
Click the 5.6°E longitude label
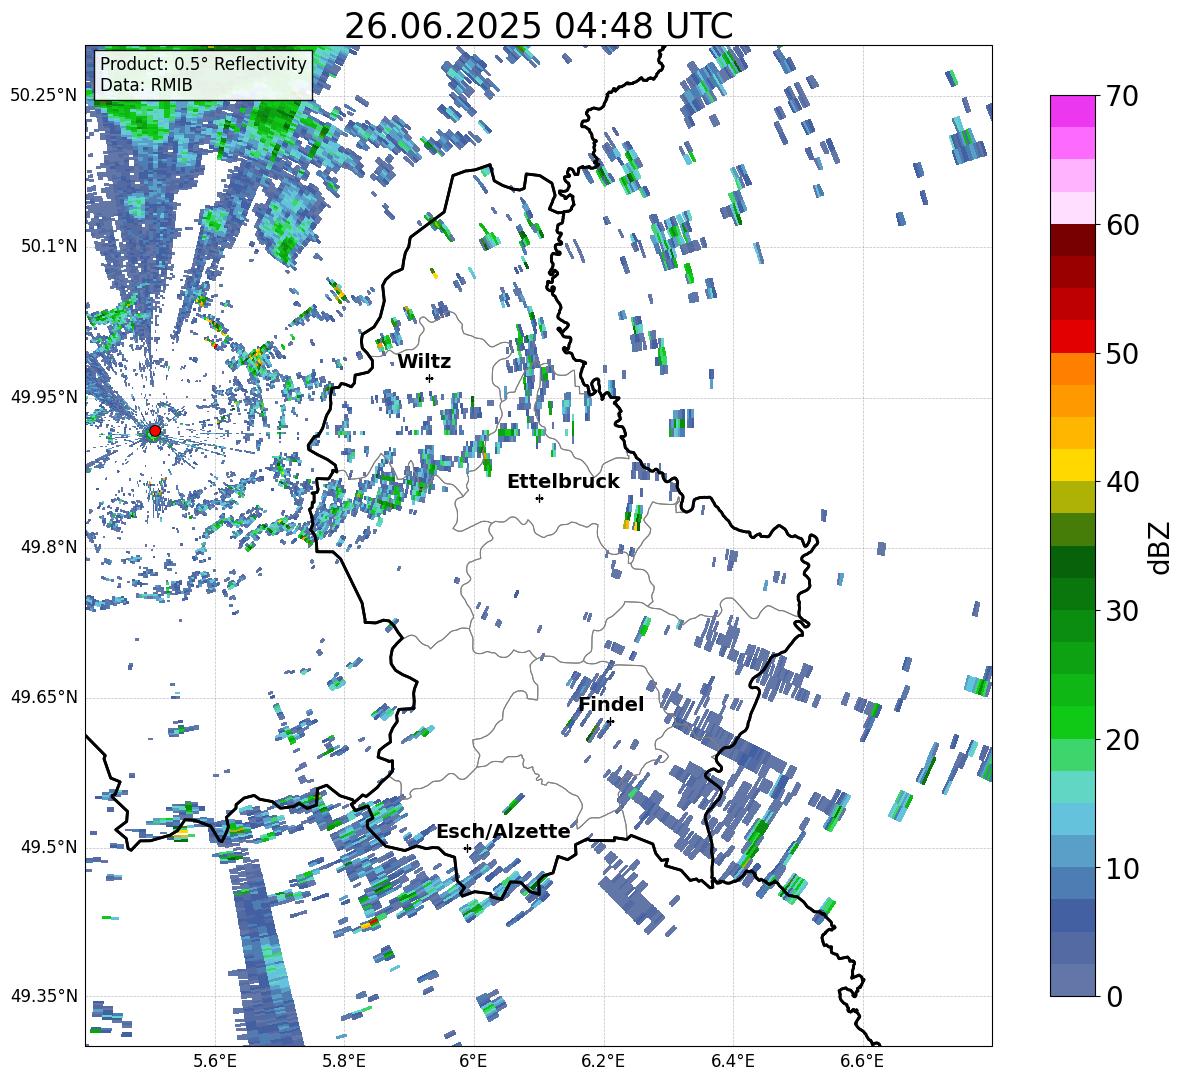coord(215,1061)
